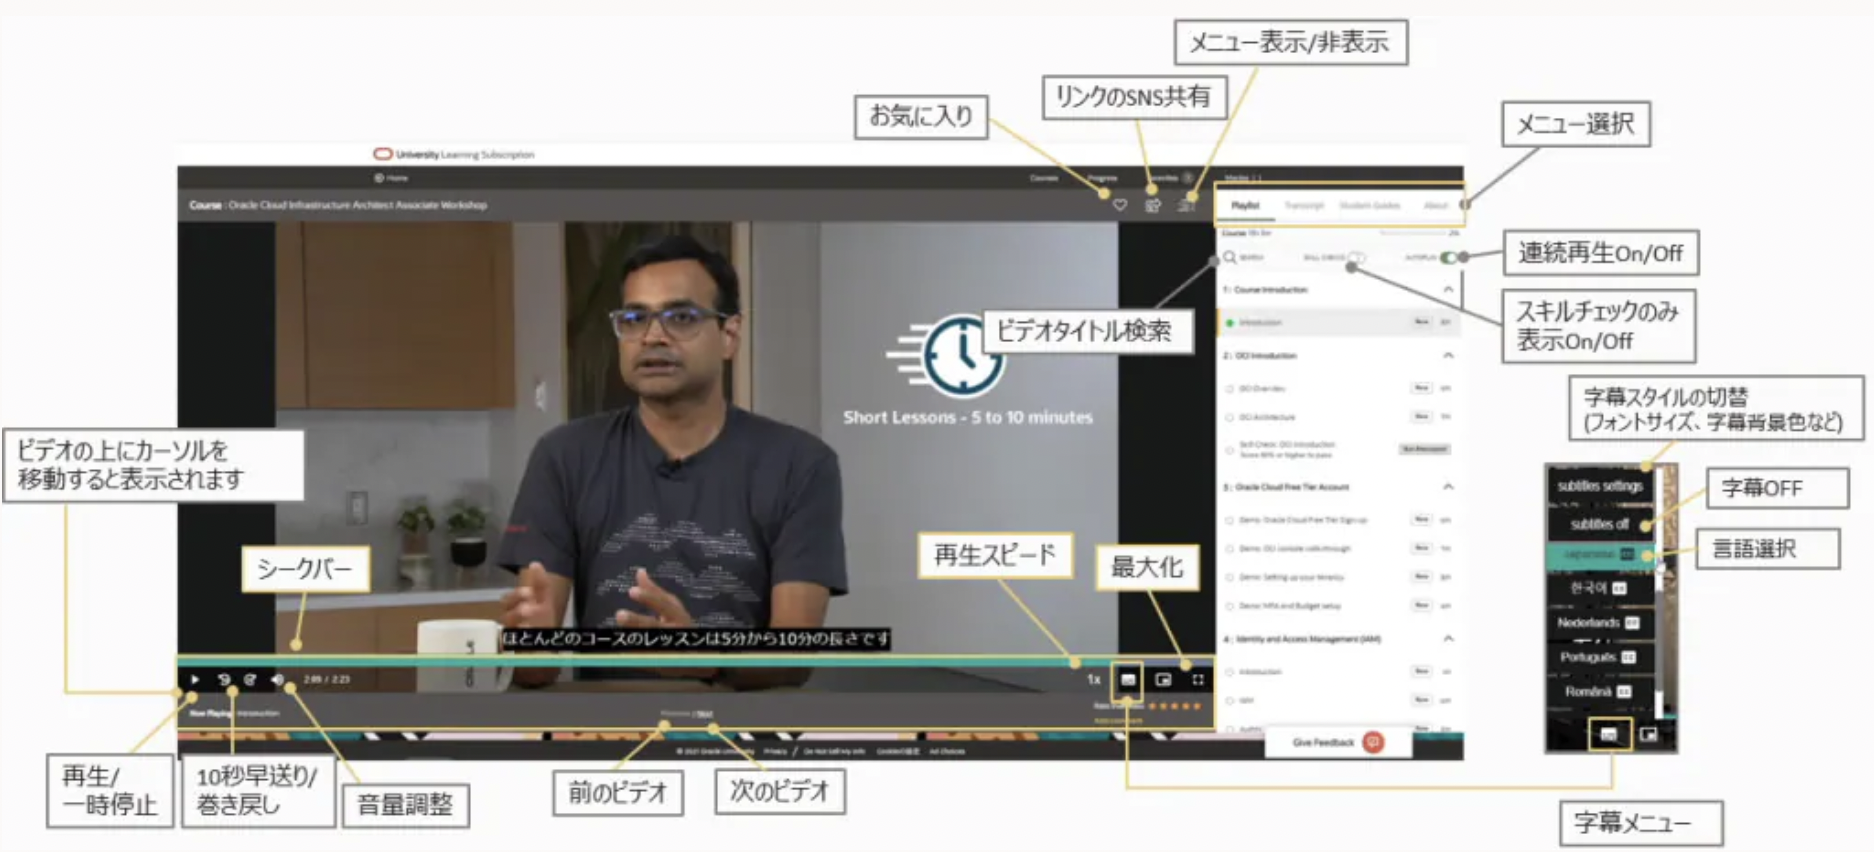Select Română subtitles in the popup
Image resolution: width=1874 pixels, height=852 pixels.
point(1598,691)
